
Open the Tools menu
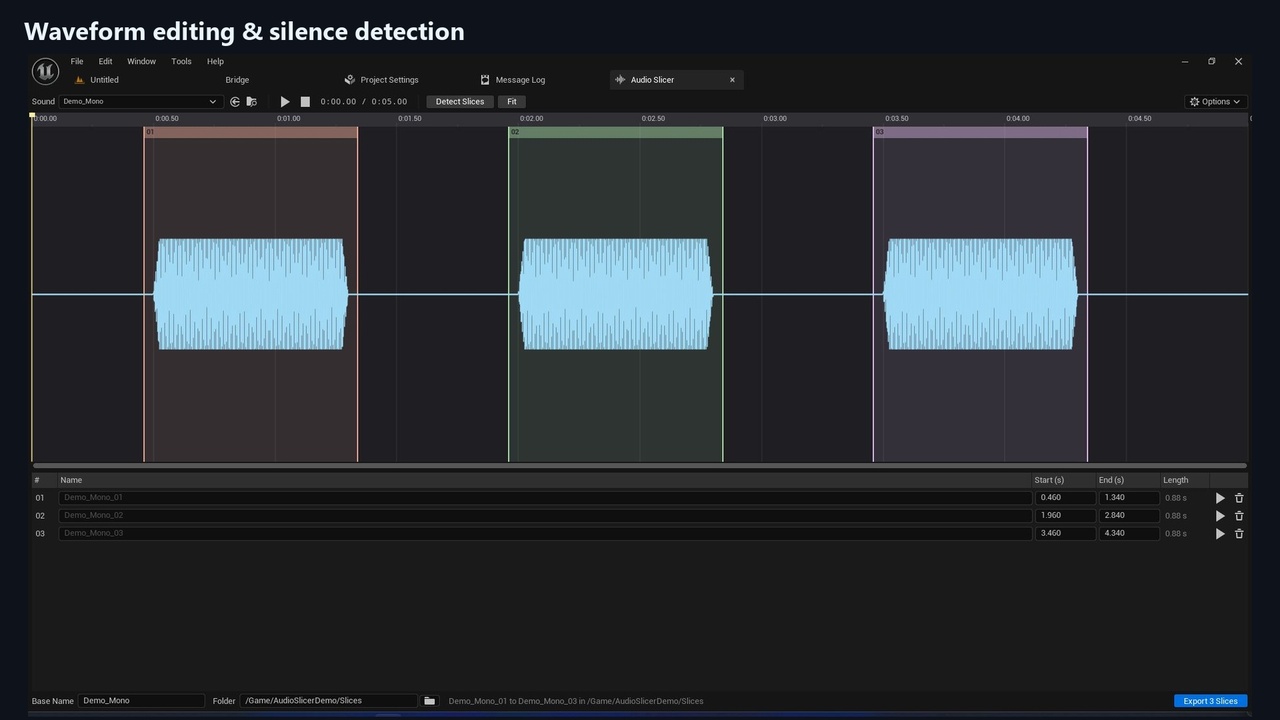tap(181, 61)
